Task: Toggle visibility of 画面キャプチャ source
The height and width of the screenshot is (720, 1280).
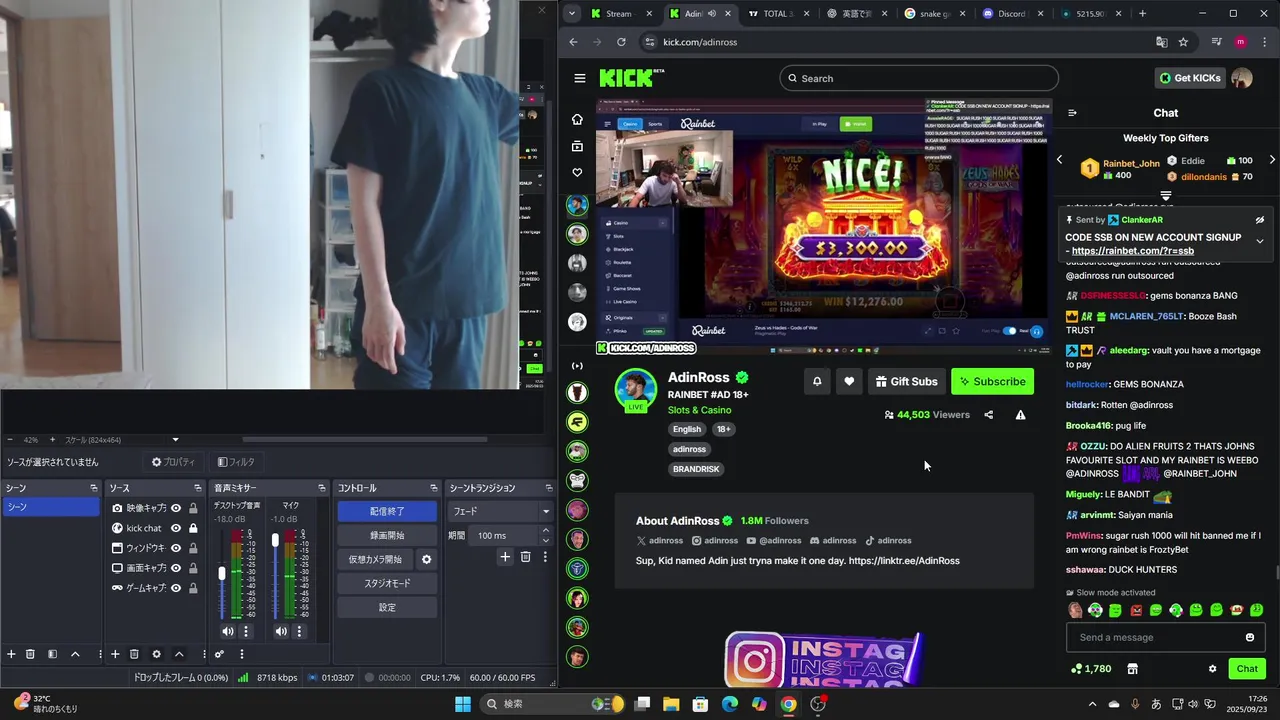Action: (176, 568)
